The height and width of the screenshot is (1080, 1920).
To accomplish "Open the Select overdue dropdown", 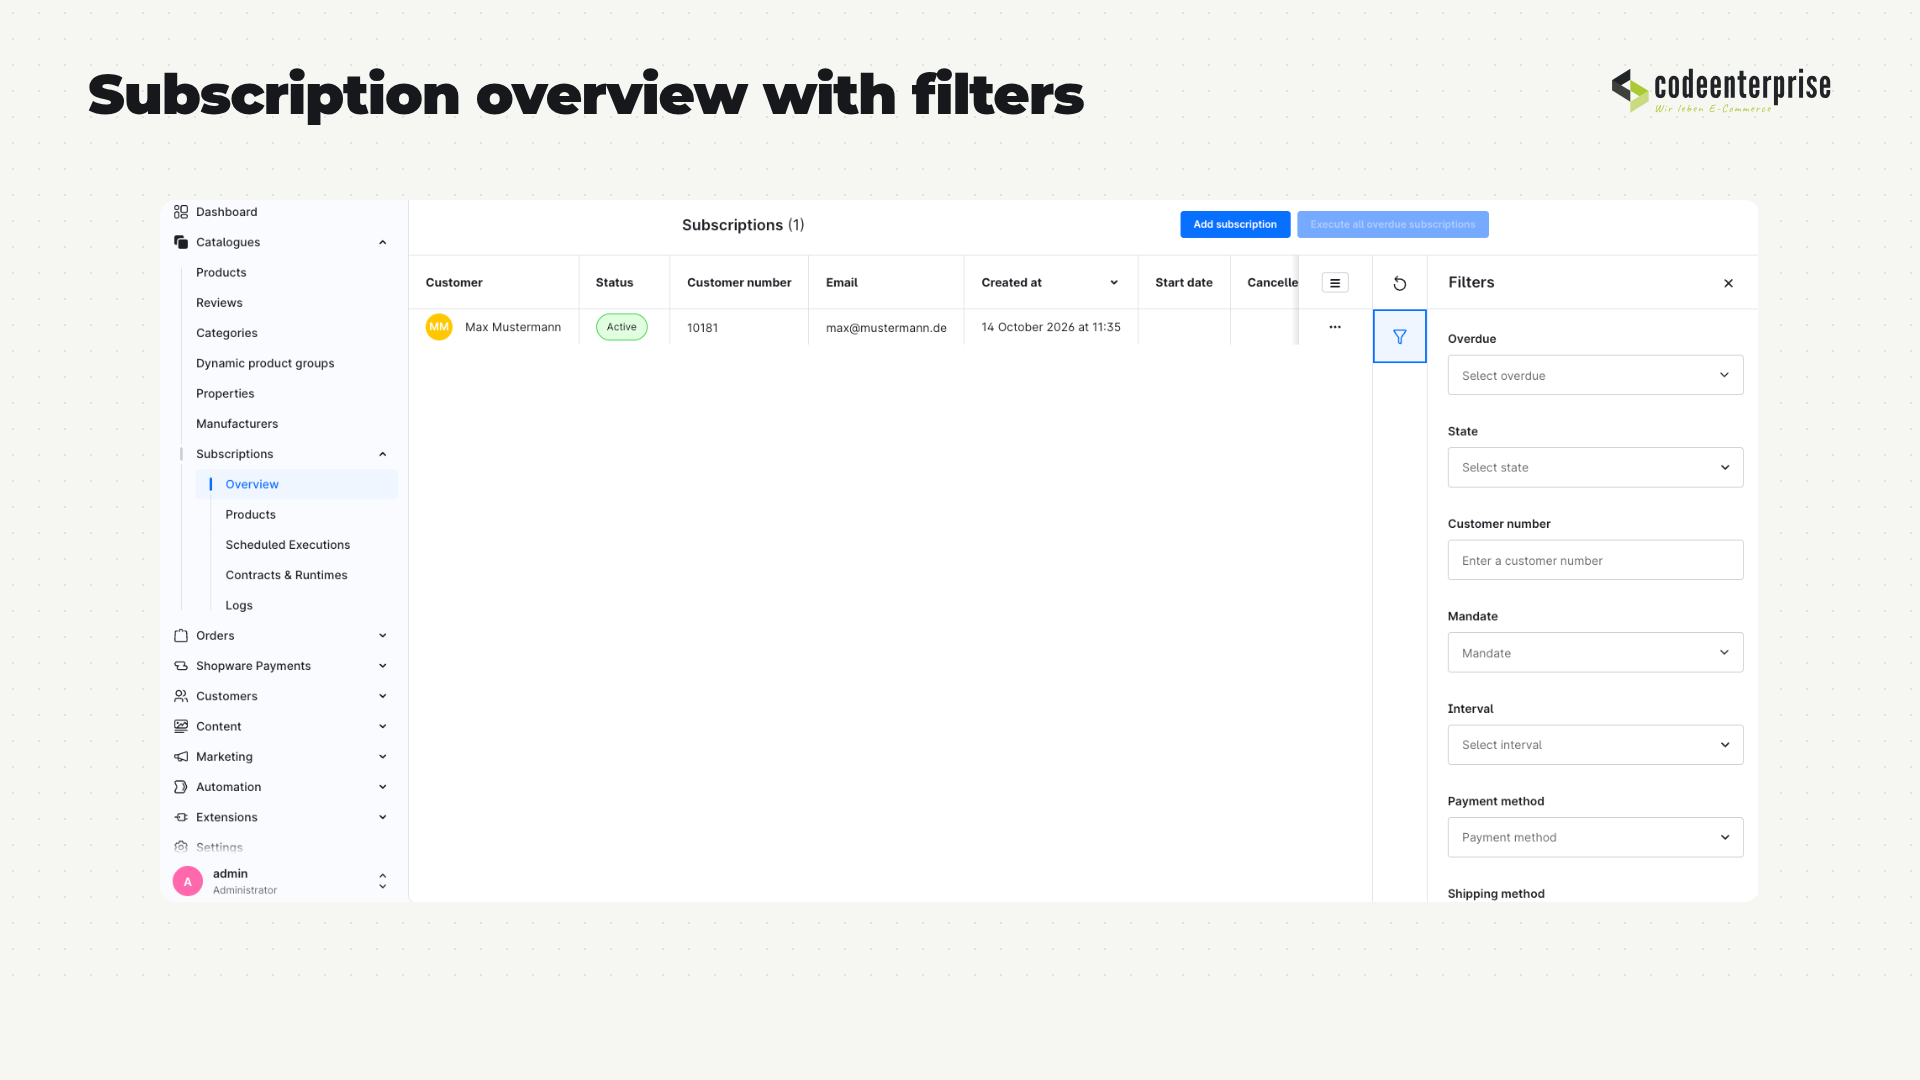I will (x=1595, y=375).
